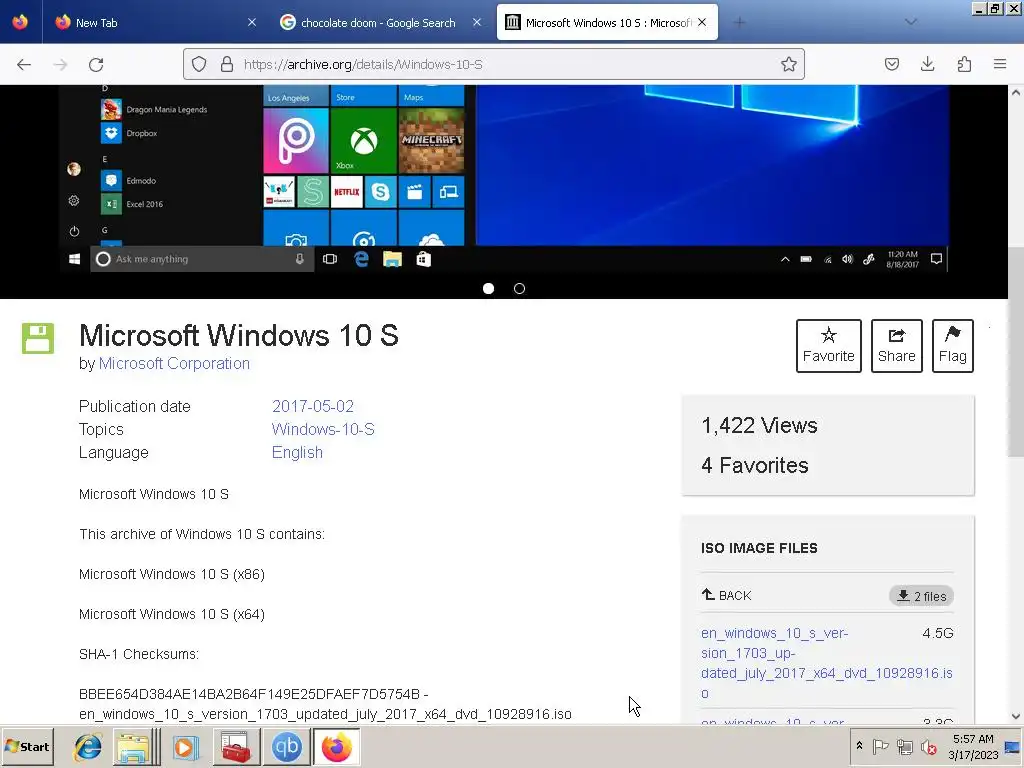Viewport: 1024px width, 768px height.
Task: Open tracking protection shield icon
Action: 199,64
